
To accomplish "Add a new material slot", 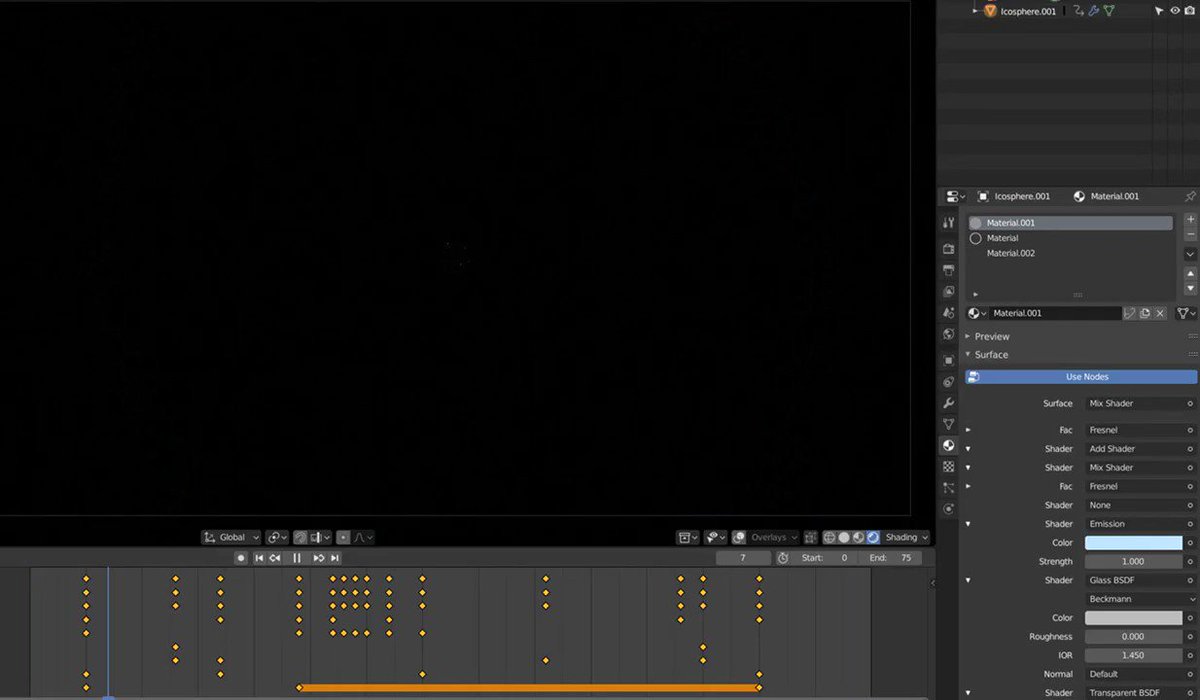I will tap(1190, 219).
